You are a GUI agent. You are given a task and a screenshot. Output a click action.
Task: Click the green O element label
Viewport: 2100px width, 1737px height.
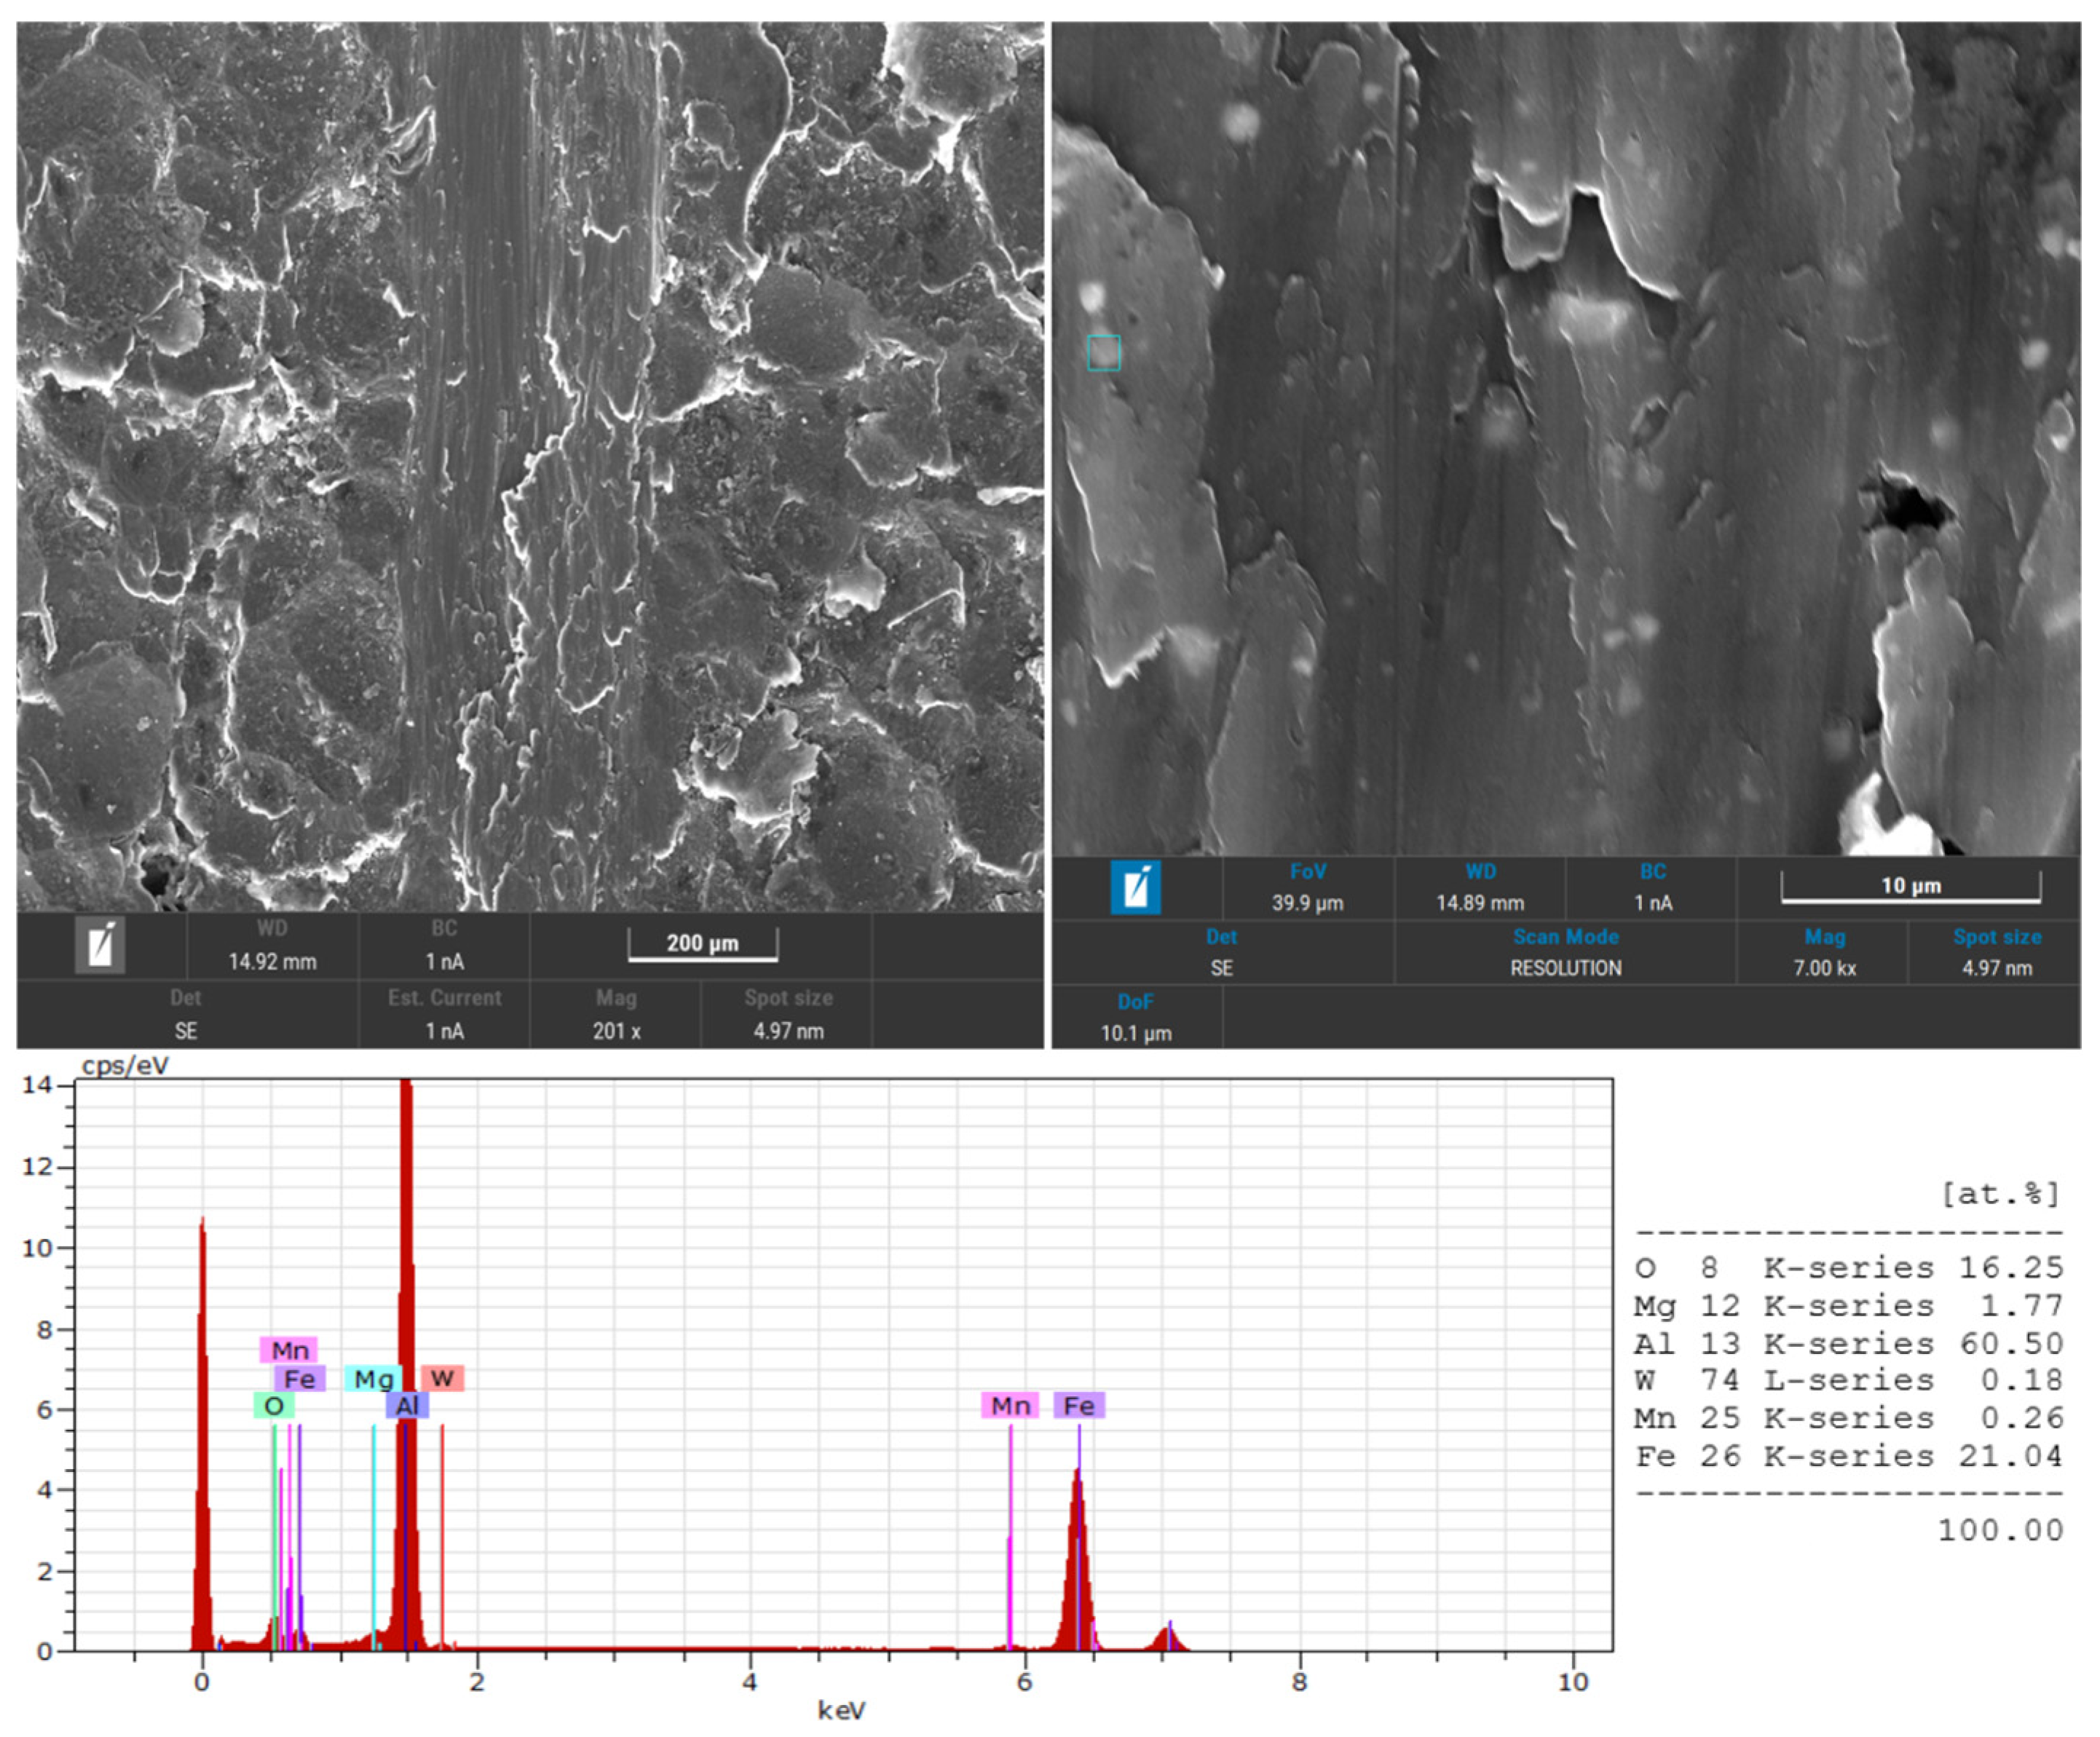[273, 1405]
